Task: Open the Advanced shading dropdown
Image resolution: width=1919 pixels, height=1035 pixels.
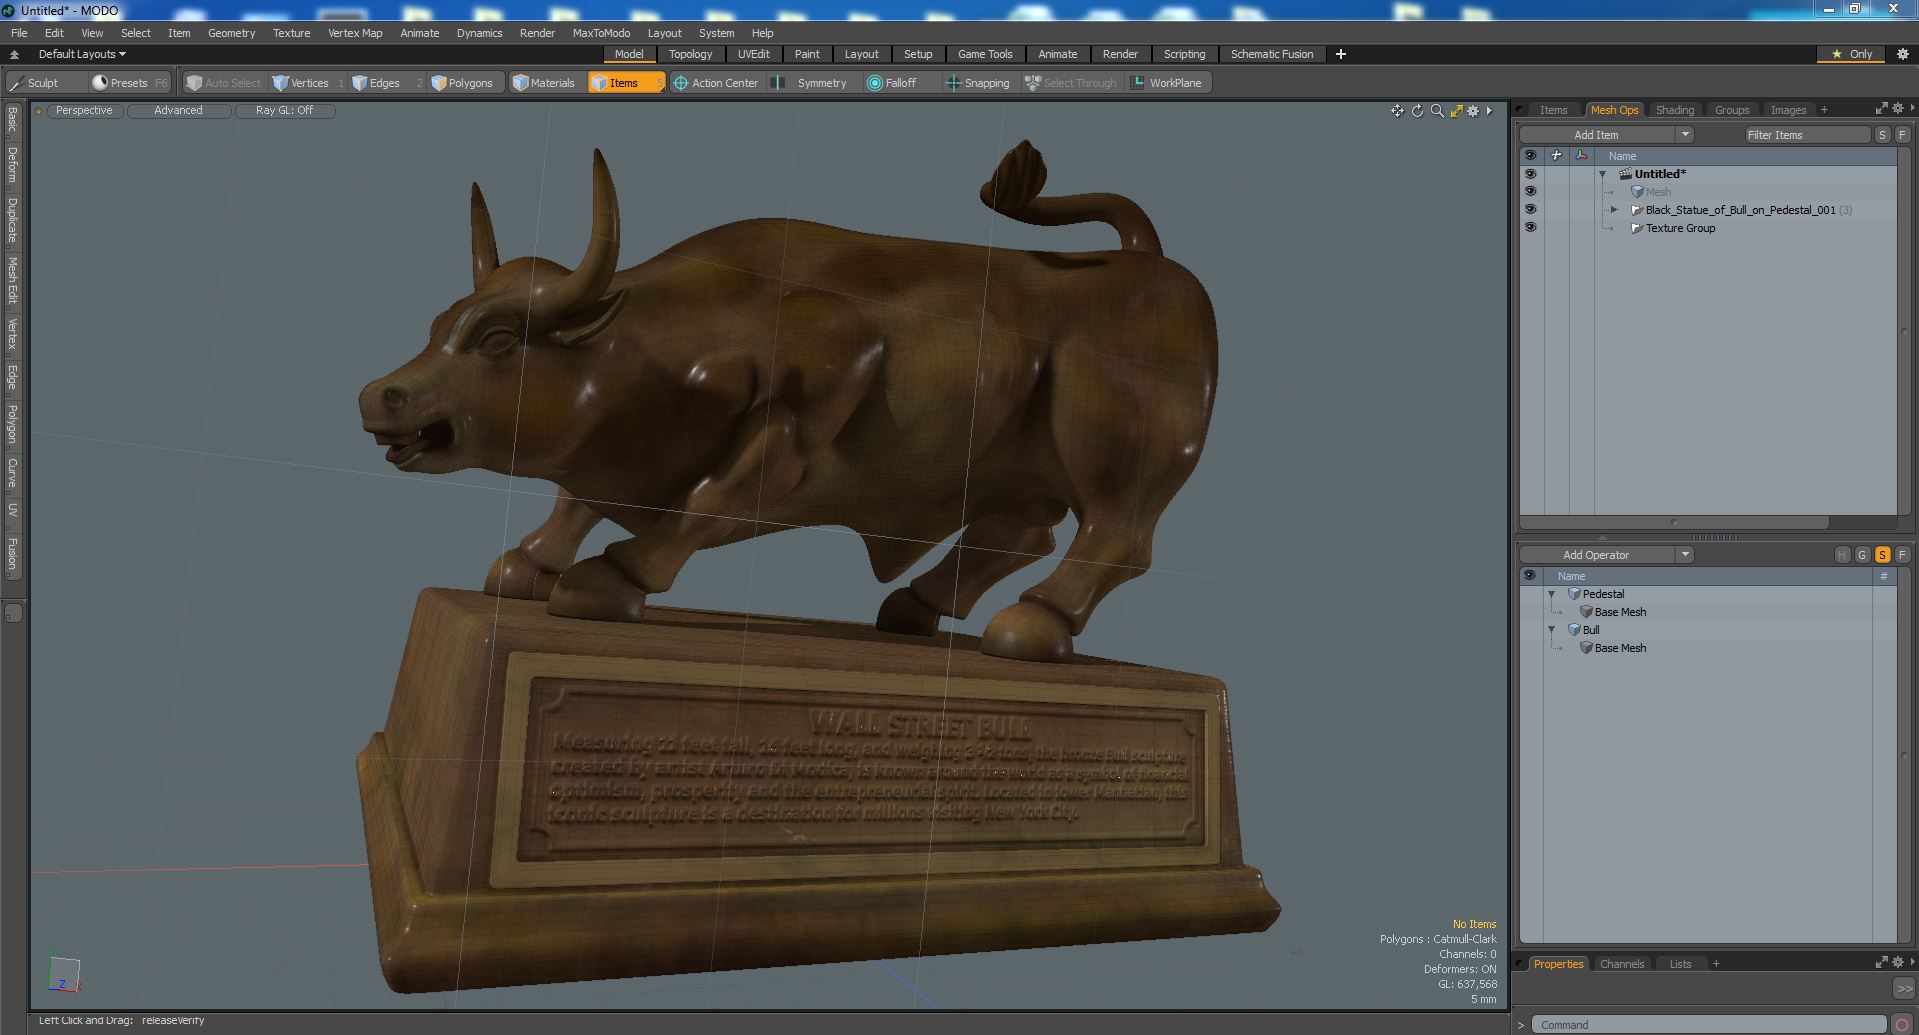Action: tap(178, 111)
